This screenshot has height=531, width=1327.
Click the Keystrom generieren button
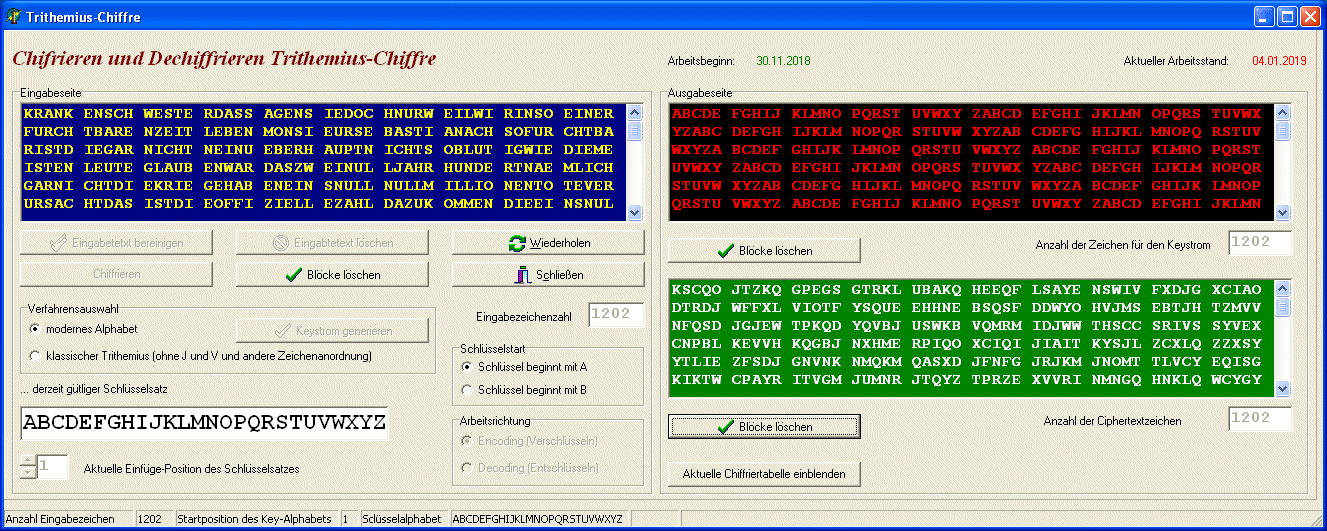tap(333, 331)
